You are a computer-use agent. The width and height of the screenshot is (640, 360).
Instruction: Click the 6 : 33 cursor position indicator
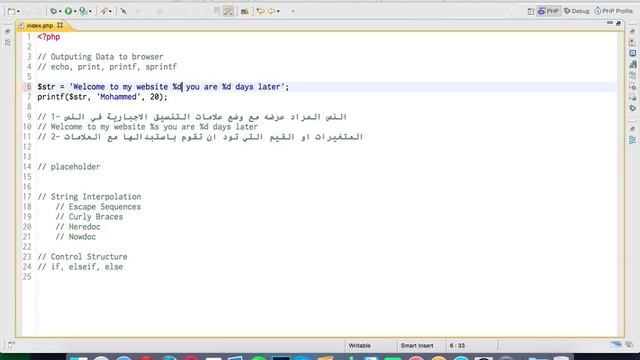click(x=457, y=345)
